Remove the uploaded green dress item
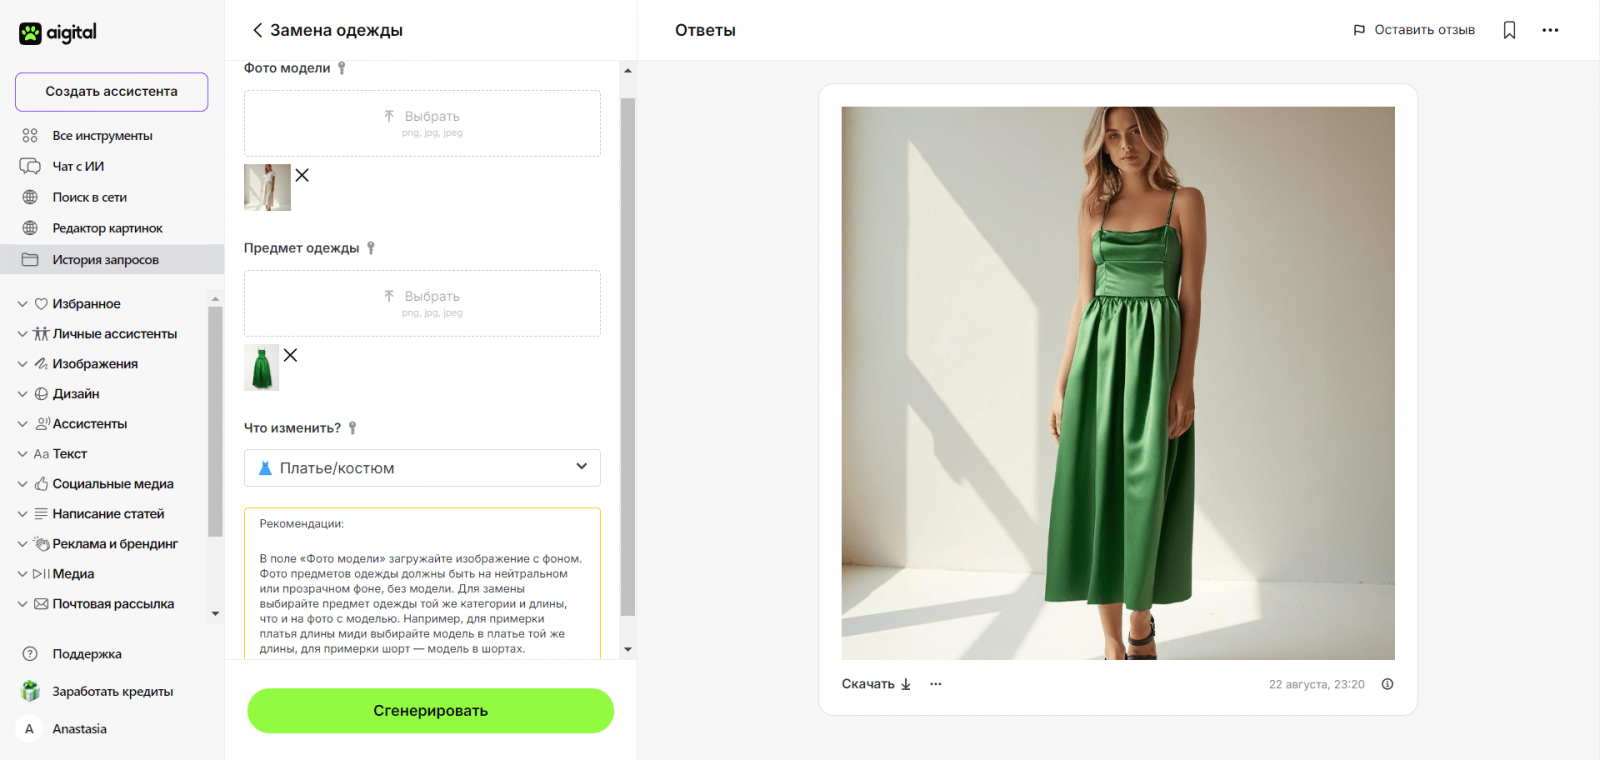 point(290,355)
